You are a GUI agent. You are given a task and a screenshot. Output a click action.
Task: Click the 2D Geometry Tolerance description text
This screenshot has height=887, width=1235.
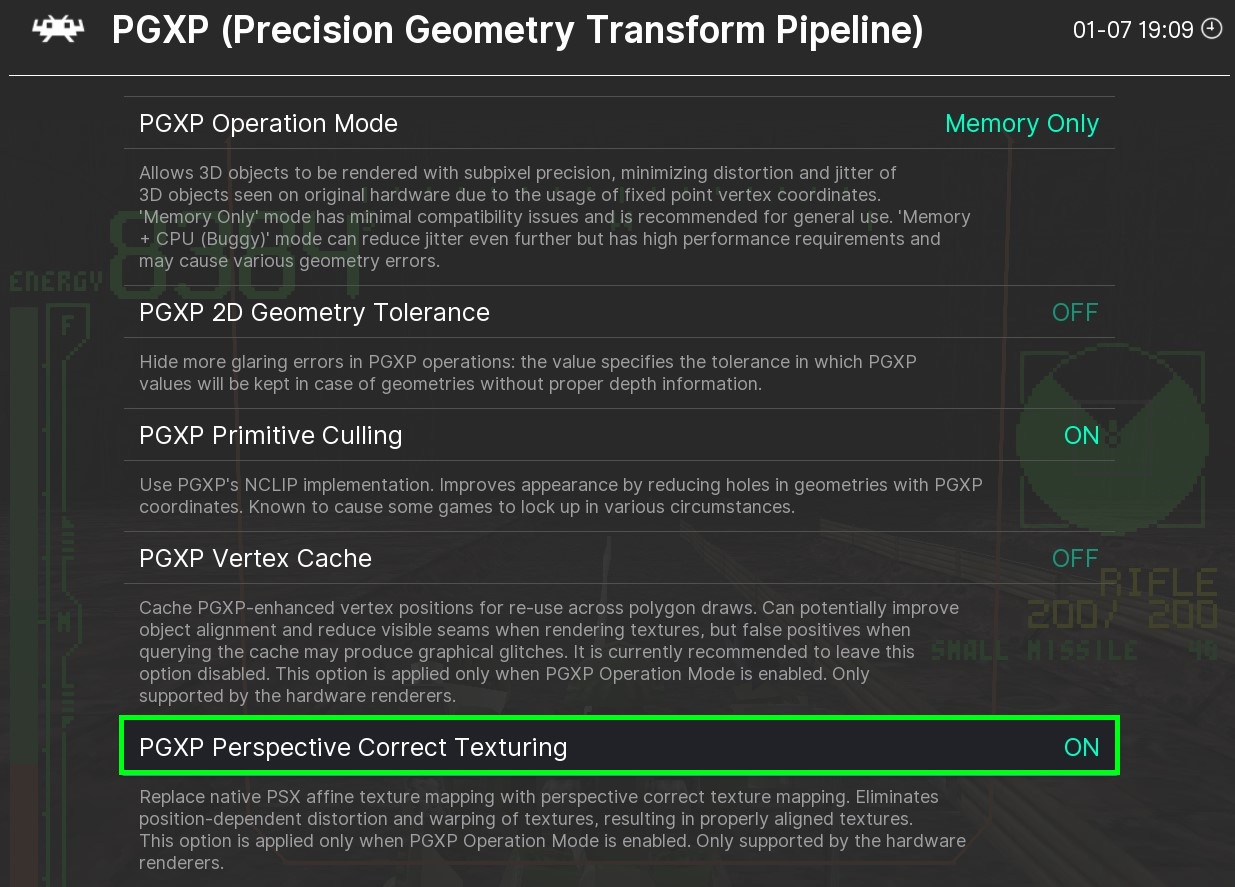(527, 372)
